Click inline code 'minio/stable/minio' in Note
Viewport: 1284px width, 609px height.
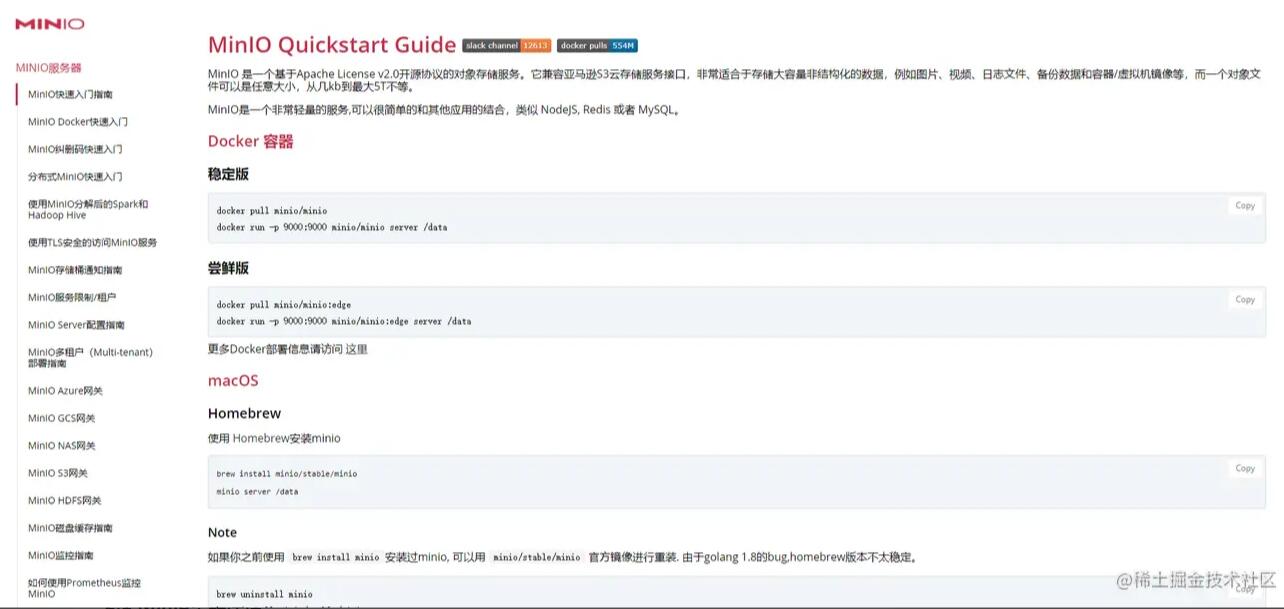pos(536,557)
